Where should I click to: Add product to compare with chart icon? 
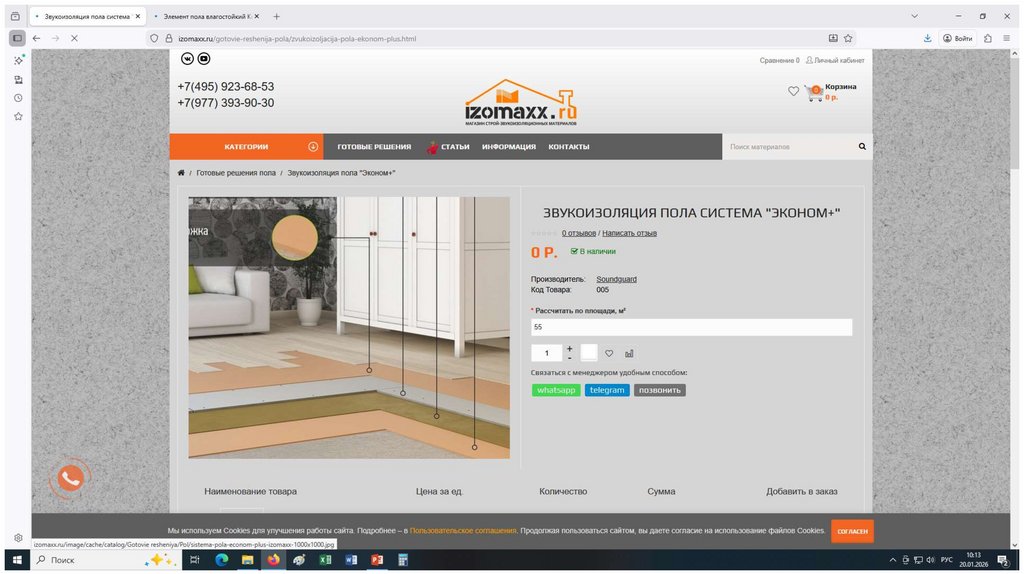coord(629,353)
